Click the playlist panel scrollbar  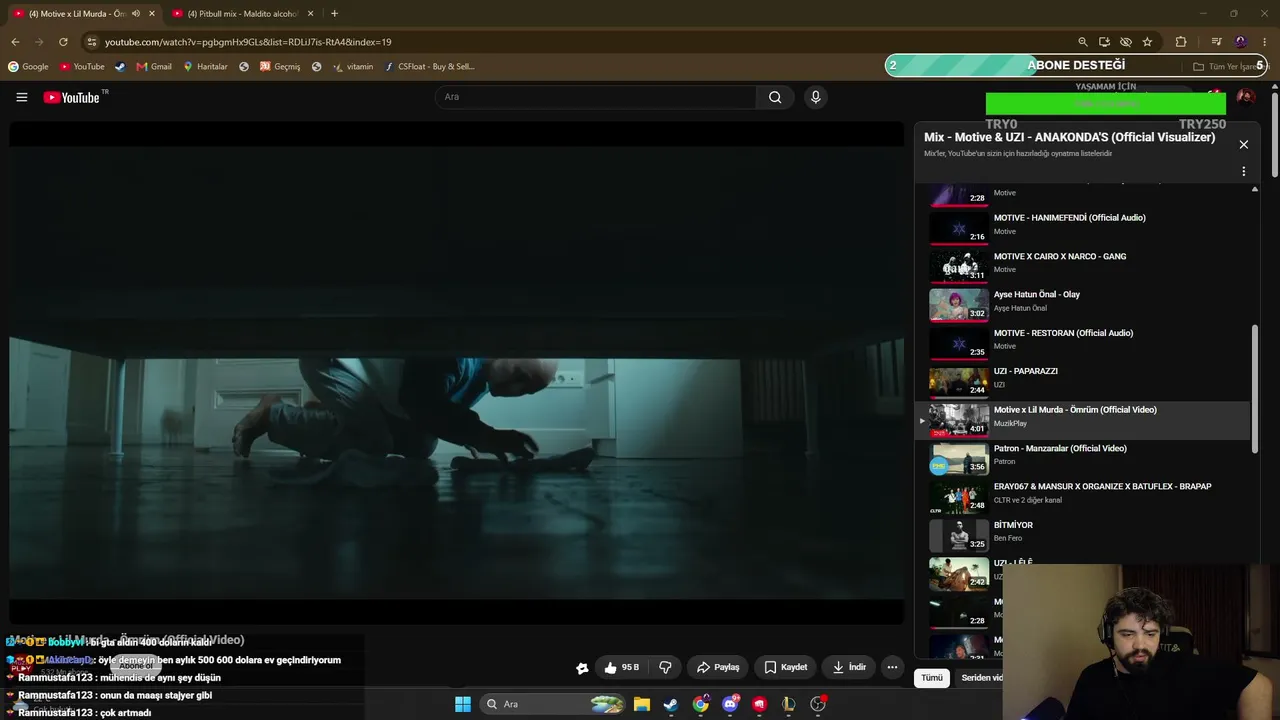pyautogui.click(x=1255, y=390)
